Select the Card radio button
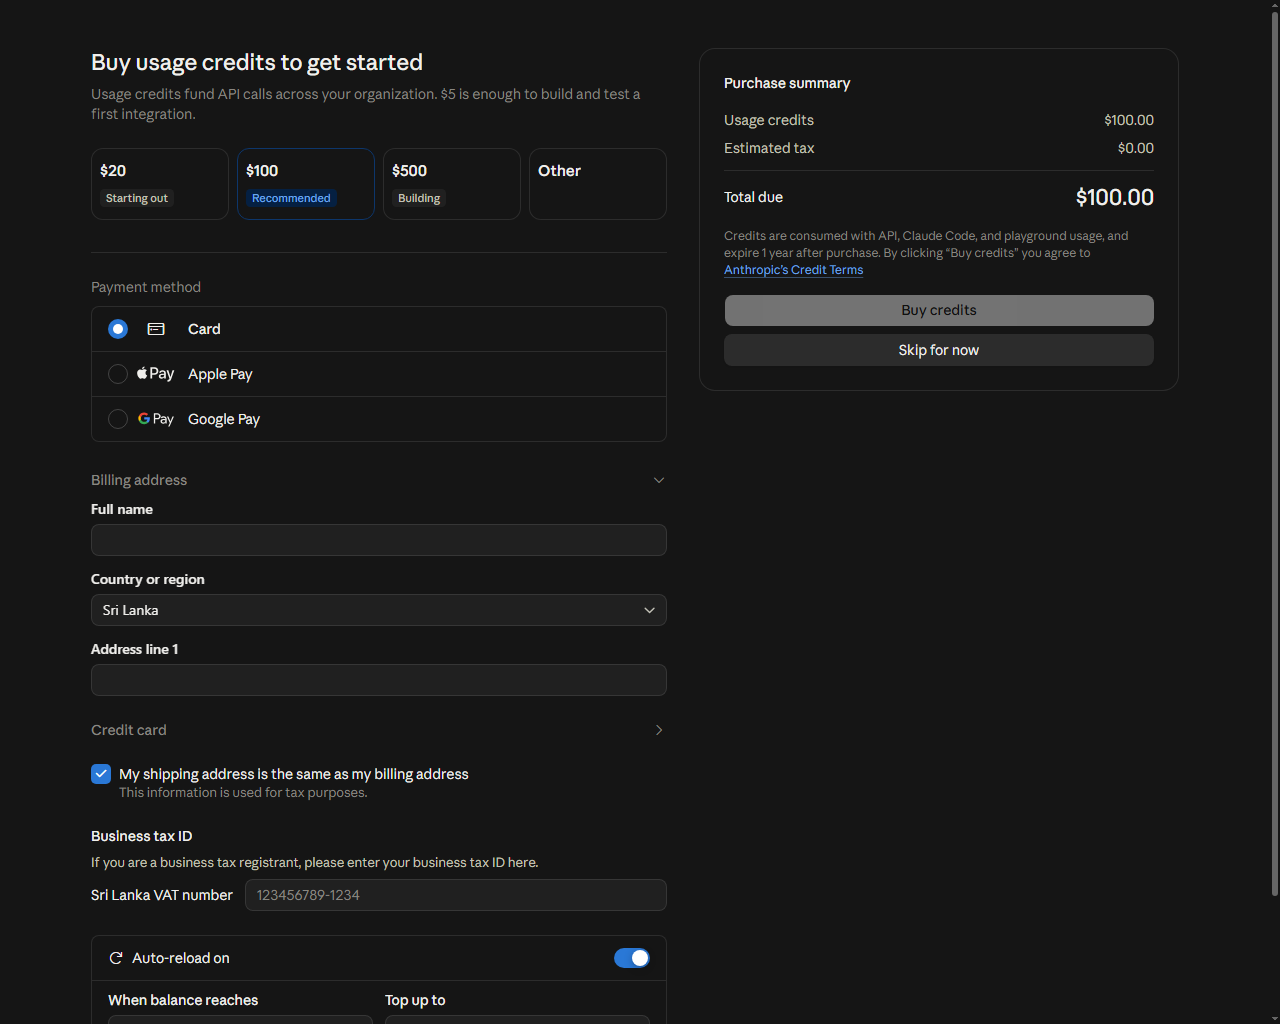Screen dimensions: 1280x1024 [x=118, y=329]
